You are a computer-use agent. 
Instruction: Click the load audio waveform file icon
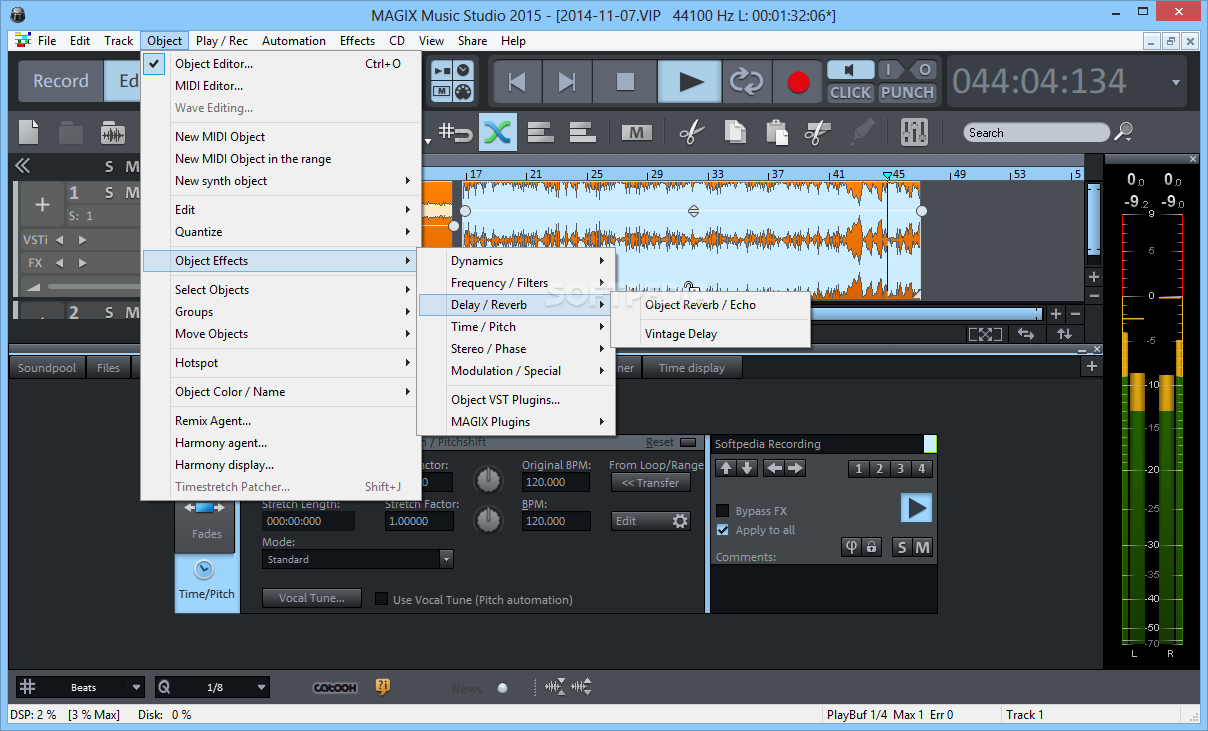113,132
